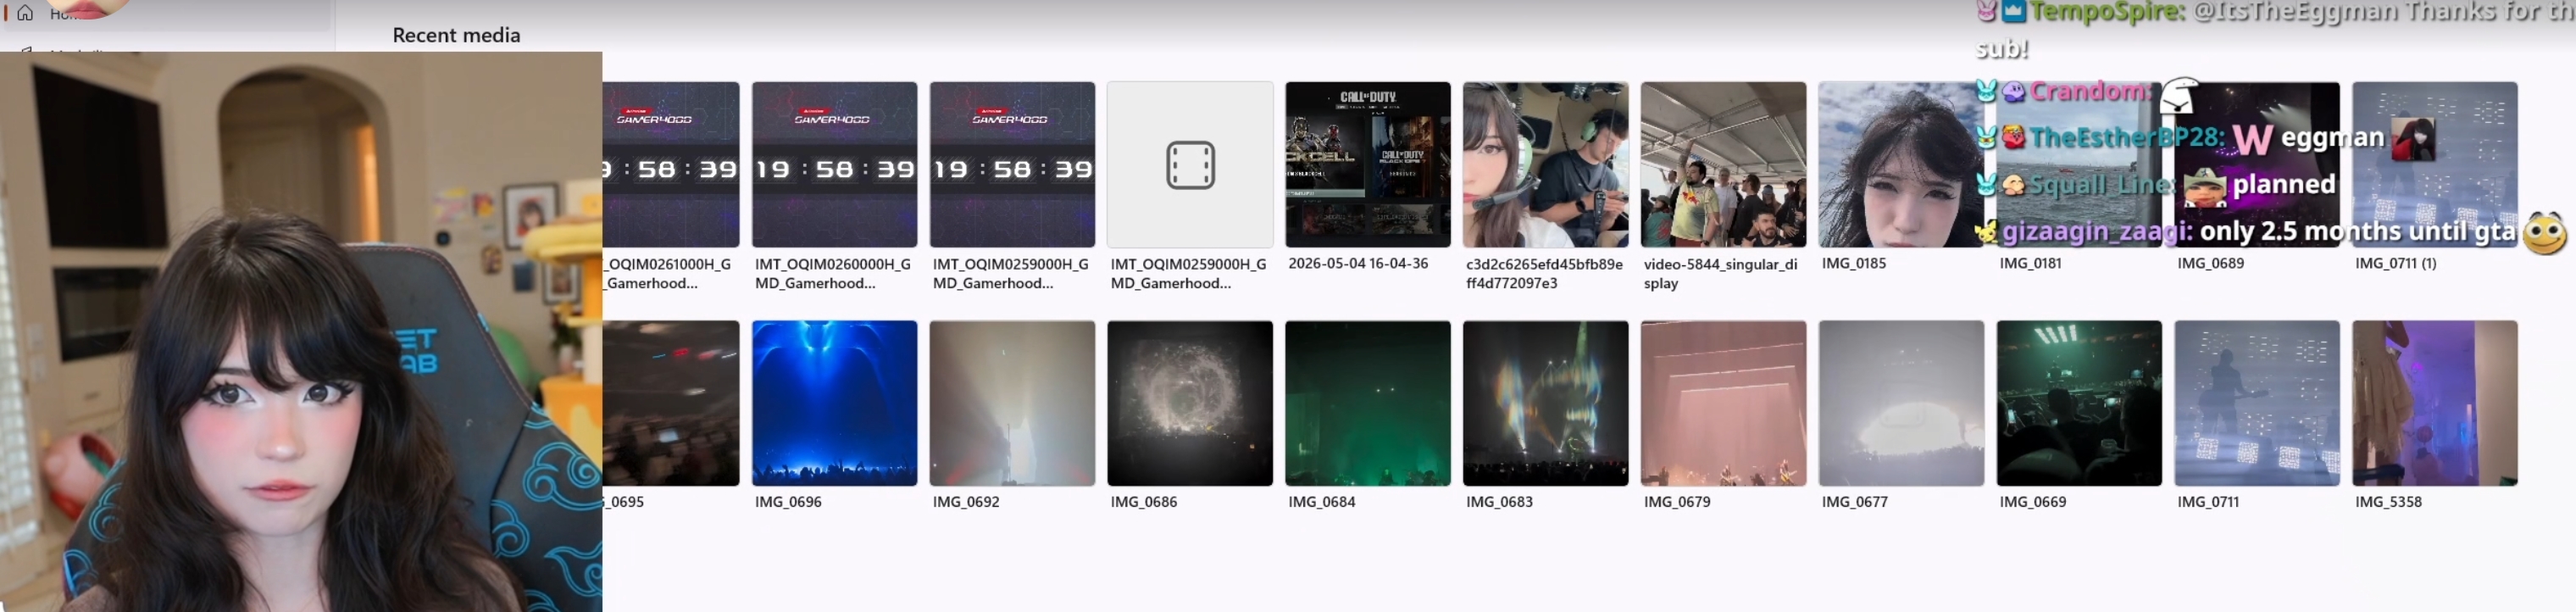
Task: Click the 'IMG_0669' file name
Action: coord(2033,502)
